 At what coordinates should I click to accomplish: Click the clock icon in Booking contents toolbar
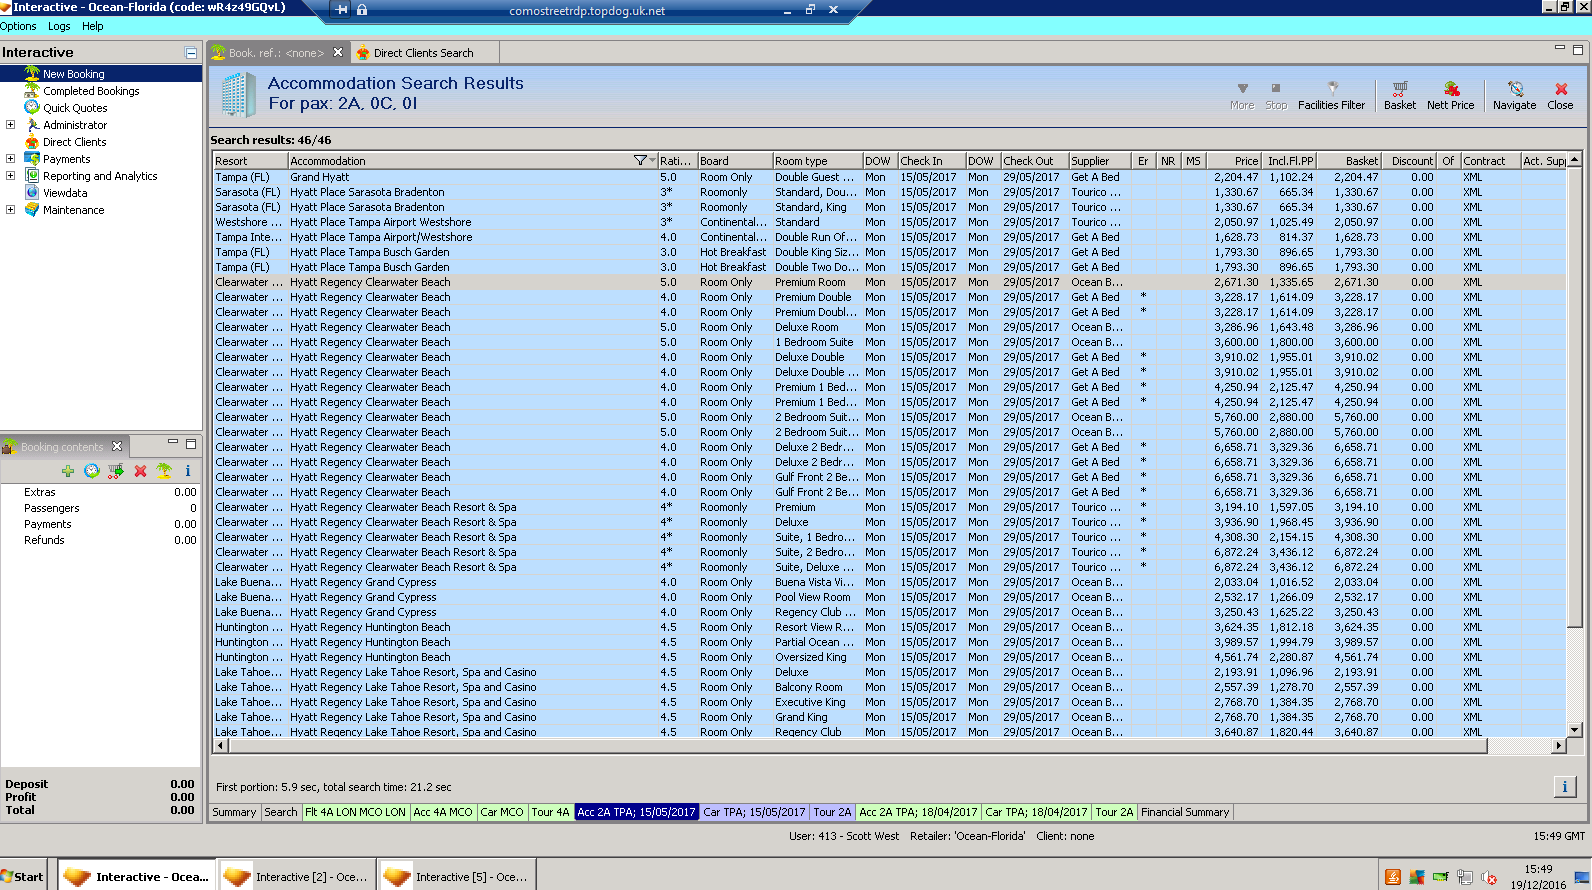point(92,471)
